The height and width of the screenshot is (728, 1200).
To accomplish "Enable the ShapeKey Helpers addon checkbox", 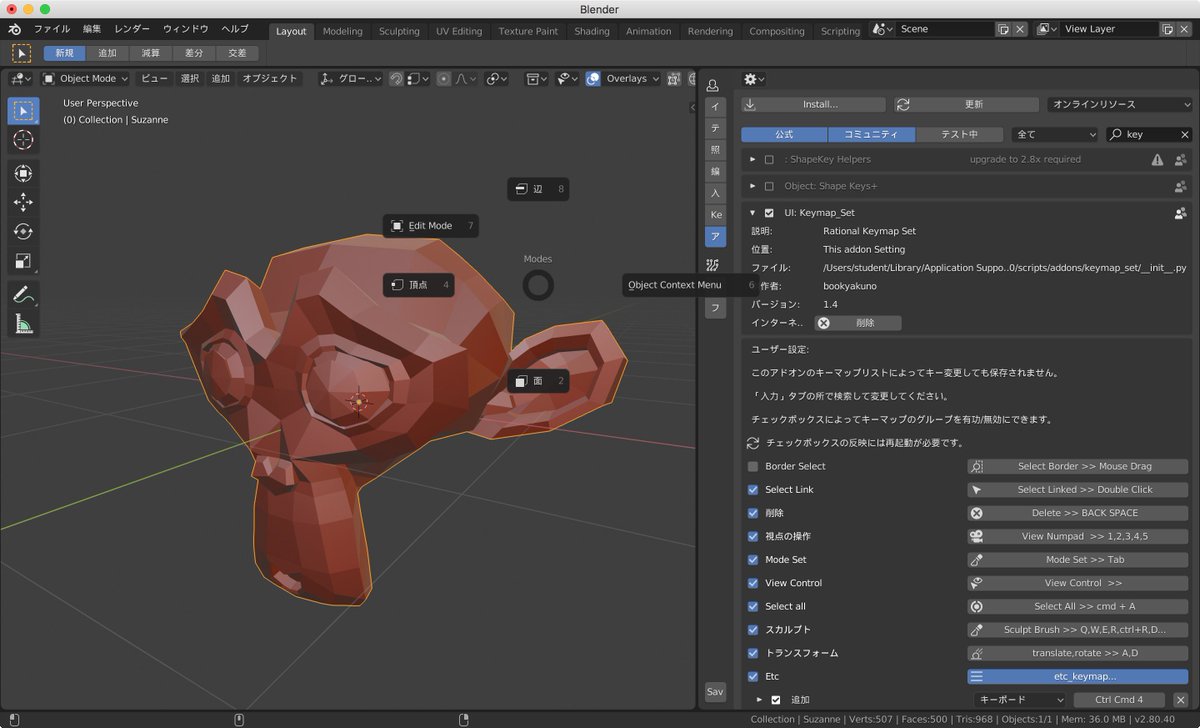I will click(769, 159).
